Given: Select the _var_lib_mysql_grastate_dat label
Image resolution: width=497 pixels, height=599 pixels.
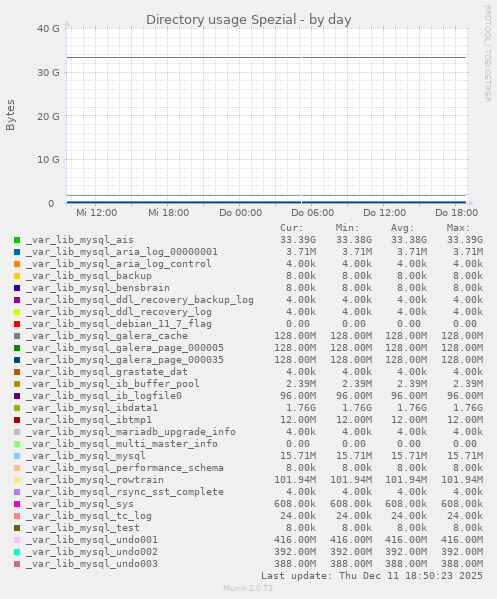Looking at the screenshot, I should click(107, 372).
